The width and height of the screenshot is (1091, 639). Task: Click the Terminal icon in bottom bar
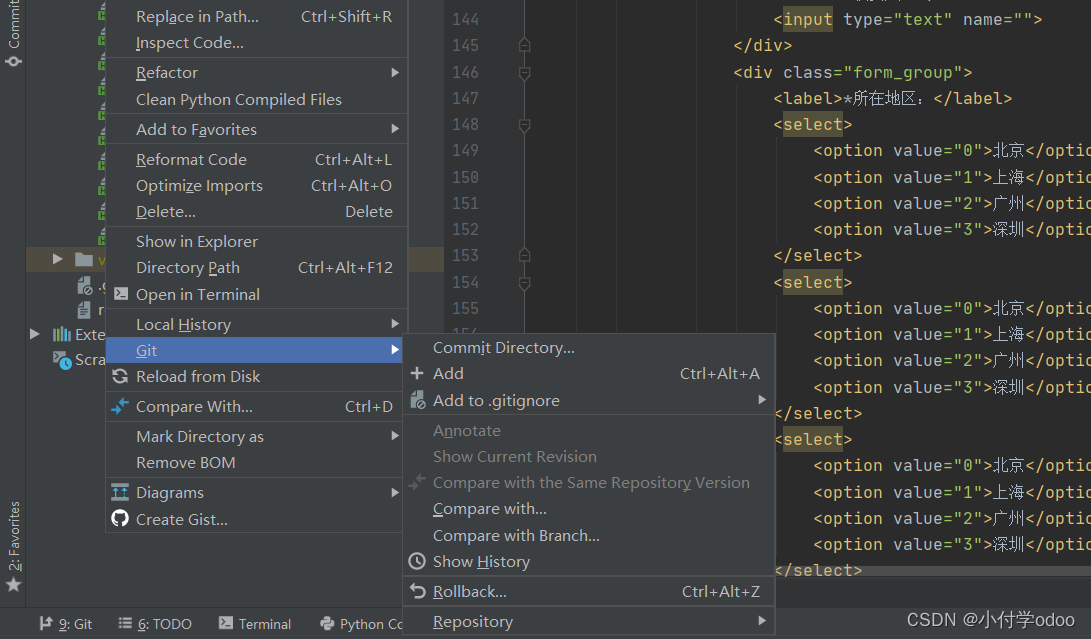pos(226,623)
